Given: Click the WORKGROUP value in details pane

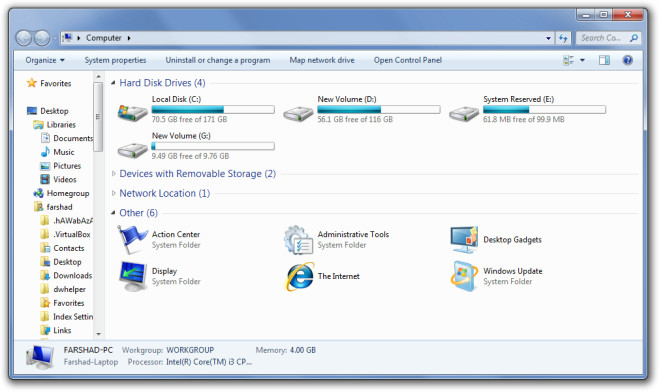Looking at the screenshot, I should click(190, 350).
